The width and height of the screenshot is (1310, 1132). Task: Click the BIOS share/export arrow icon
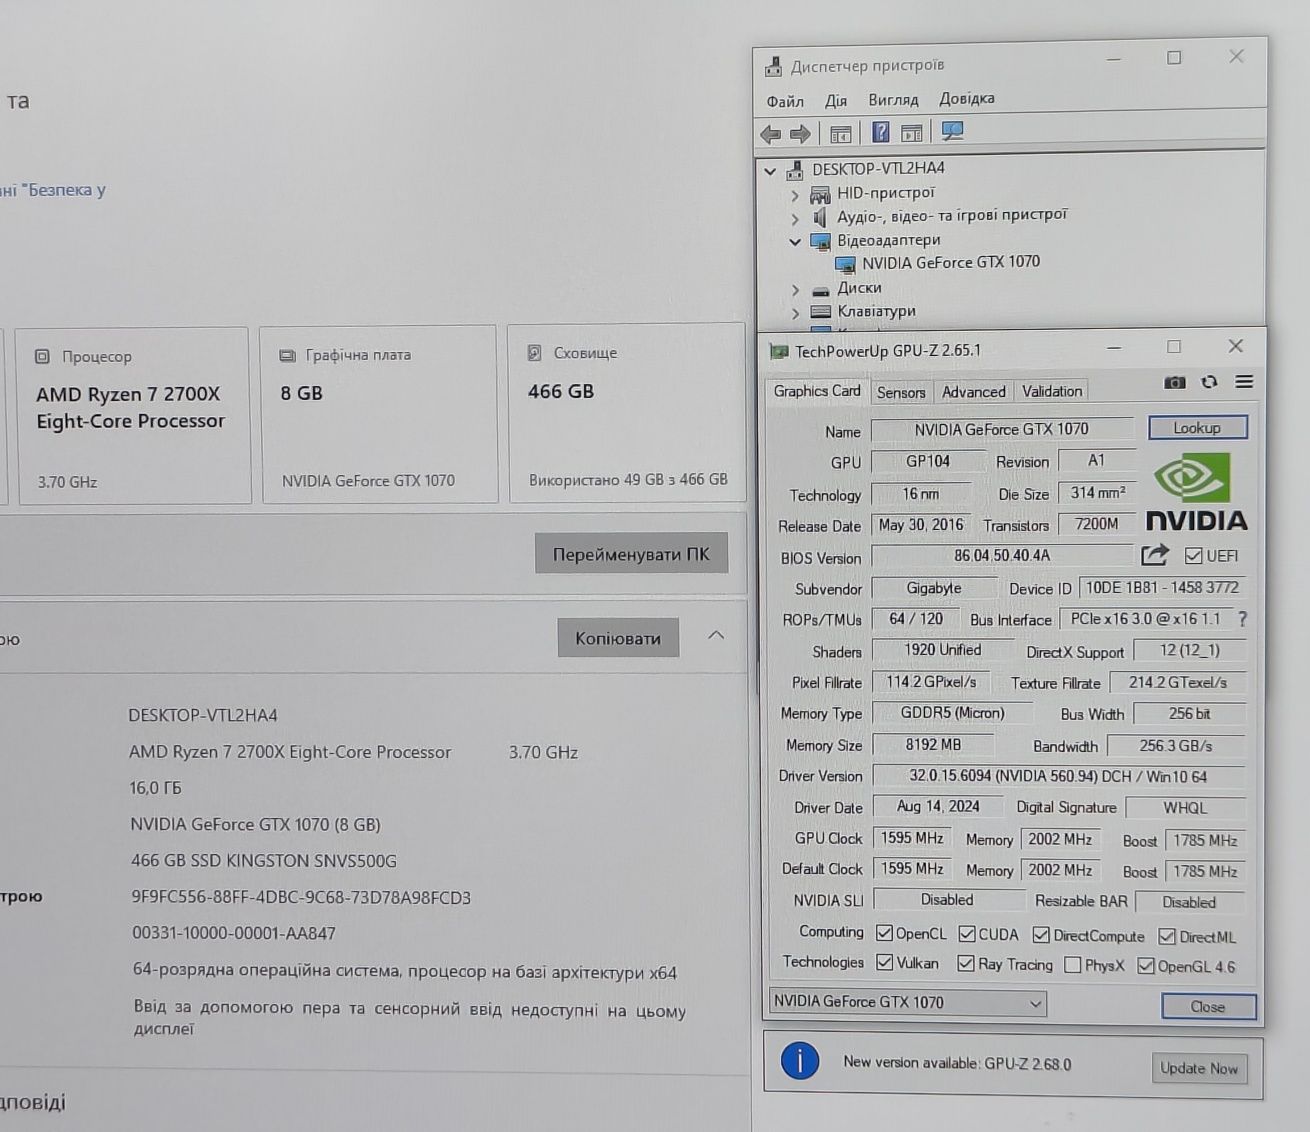coord(1155,554)
